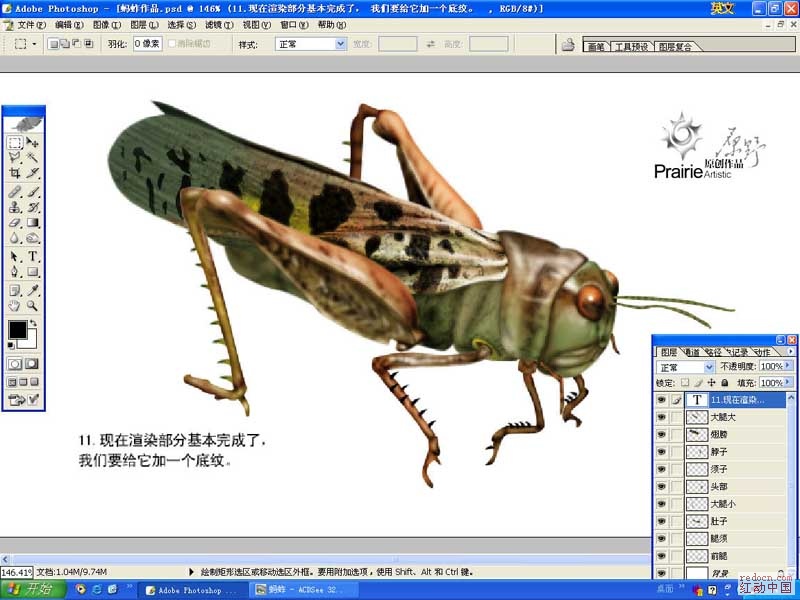Select the Notes tool
Viewport: 800px width, 600px height.
(x=15, y=290)
